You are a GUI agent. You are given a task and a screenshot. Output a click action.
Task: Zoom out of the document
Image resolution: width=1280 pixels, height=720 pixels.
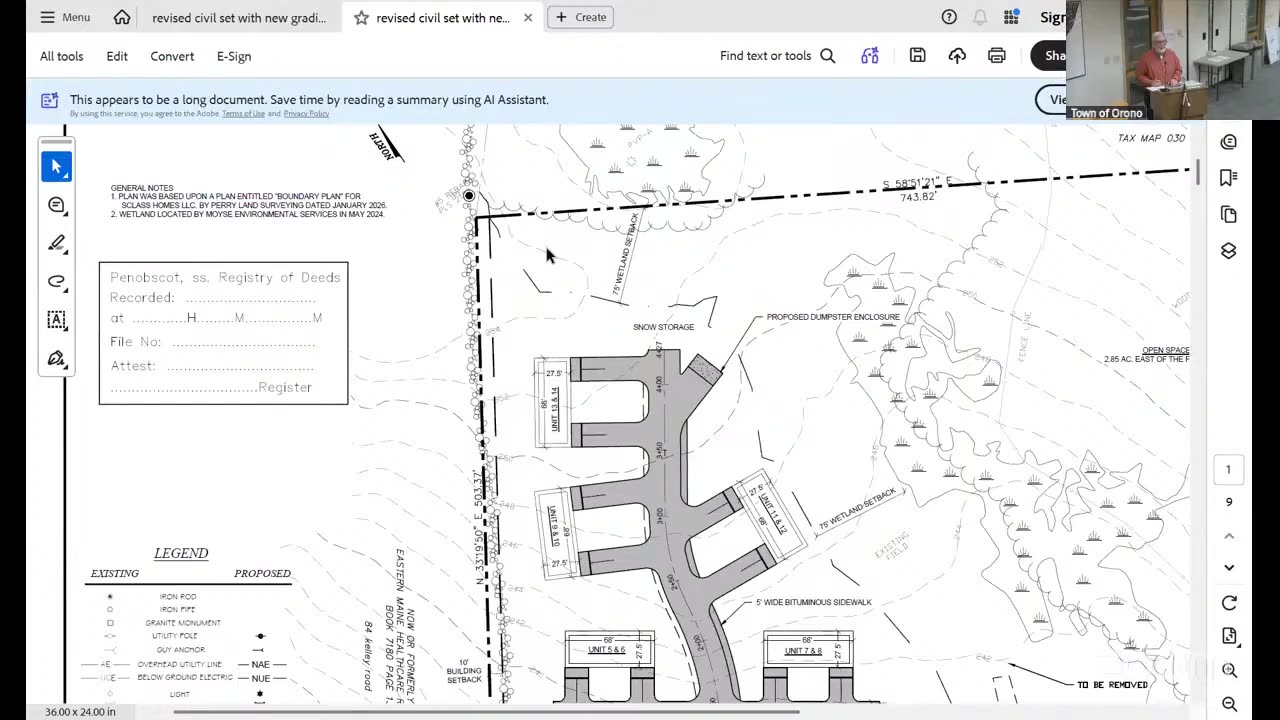click(1229, 704)
